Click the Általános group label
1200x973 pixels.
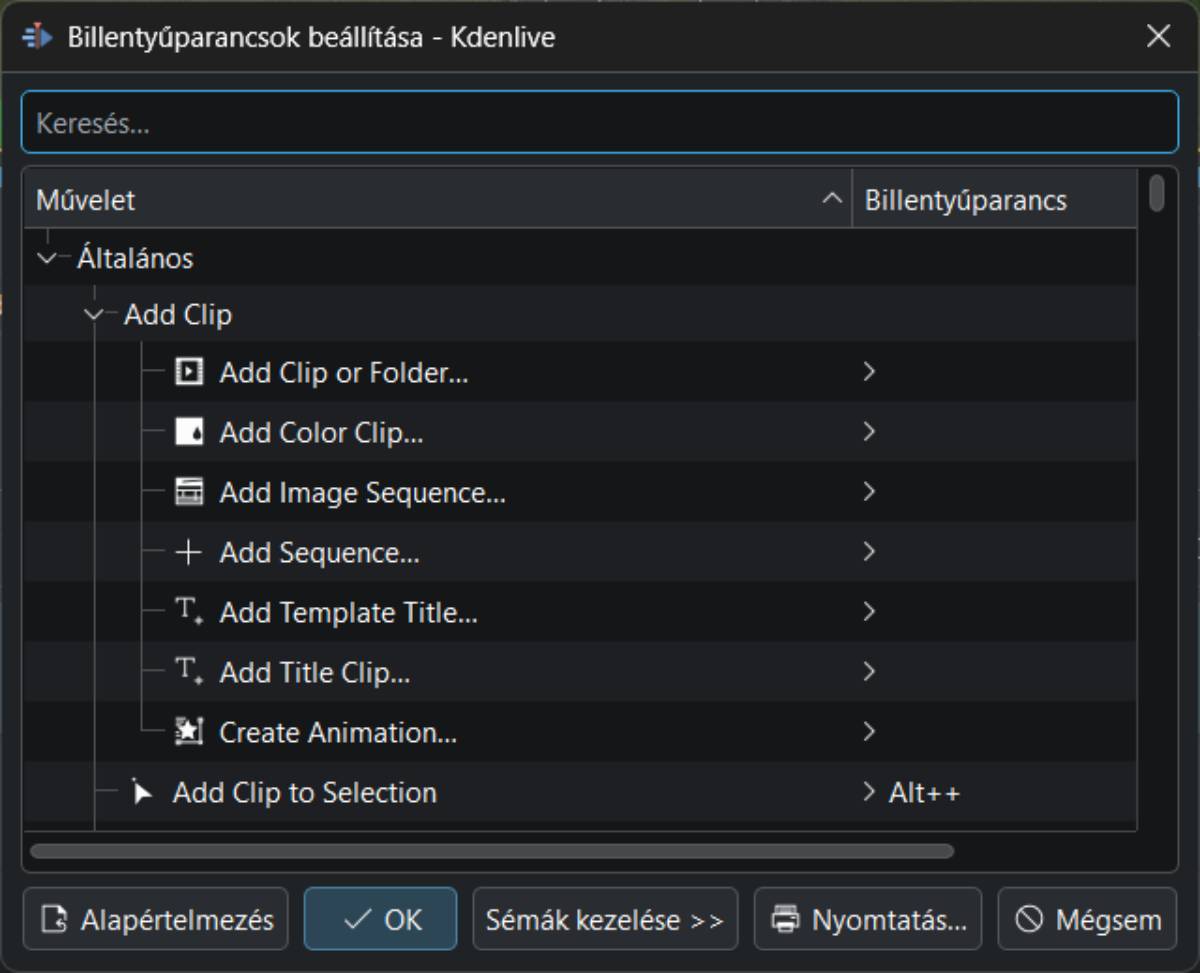click(135, 258)
